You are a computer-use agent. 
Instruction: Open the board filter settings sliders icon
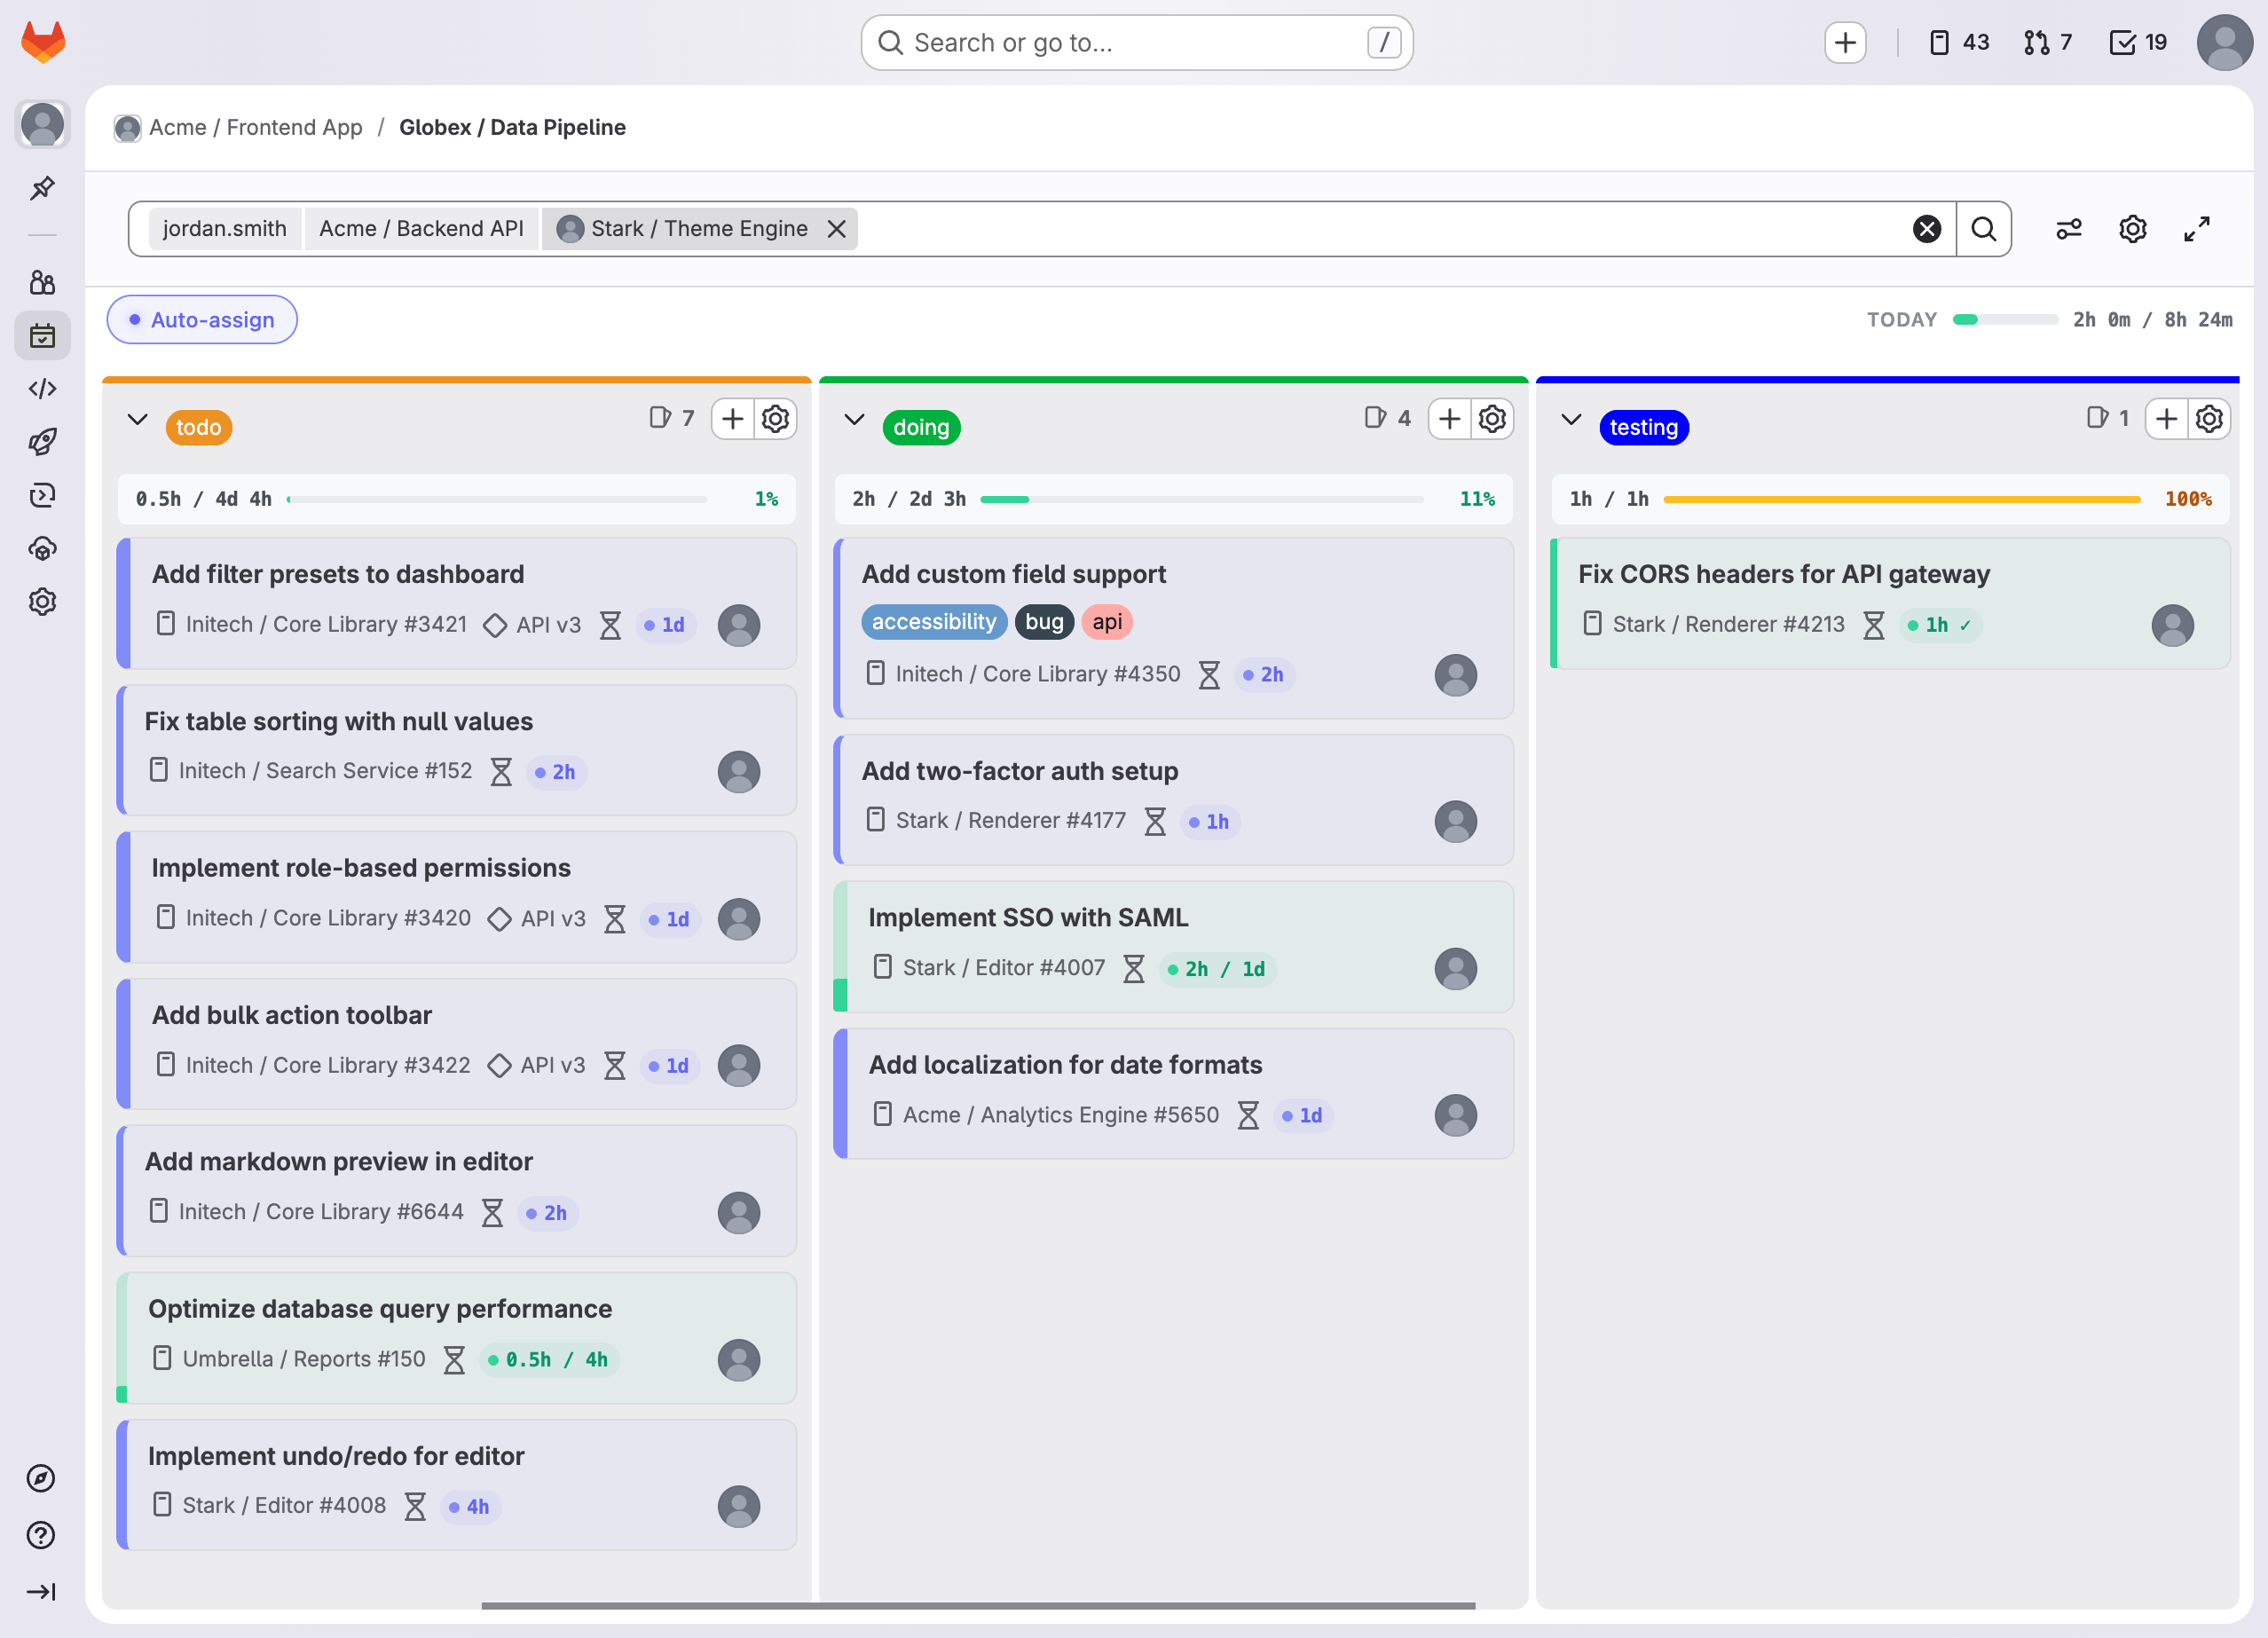point(2068,228)
